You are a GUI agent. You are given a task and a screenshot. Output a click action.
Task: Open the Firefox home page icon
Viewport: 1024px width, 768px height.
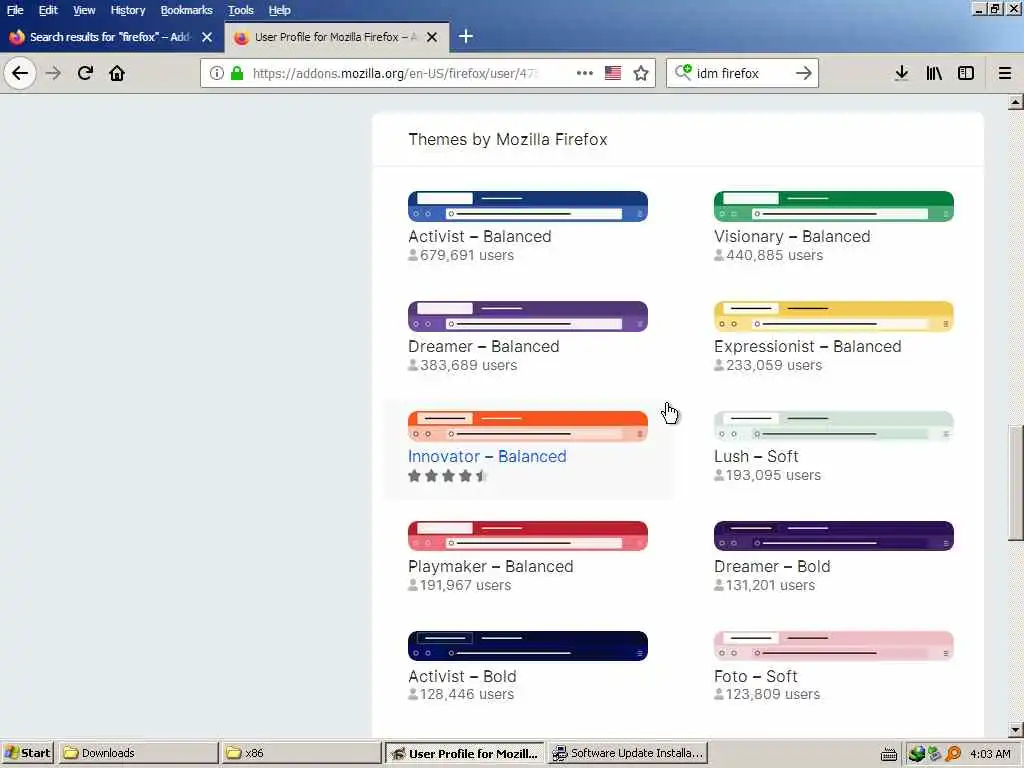pos(117,73)
